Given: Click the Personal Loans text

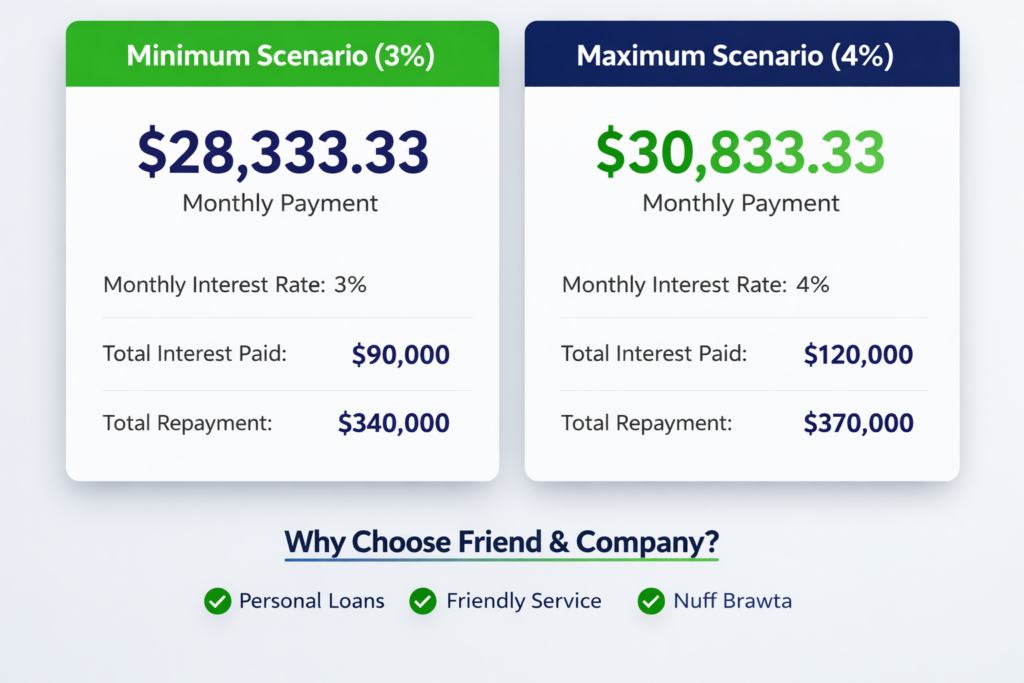Looking at the screenshot, I should tap(311, 601).
